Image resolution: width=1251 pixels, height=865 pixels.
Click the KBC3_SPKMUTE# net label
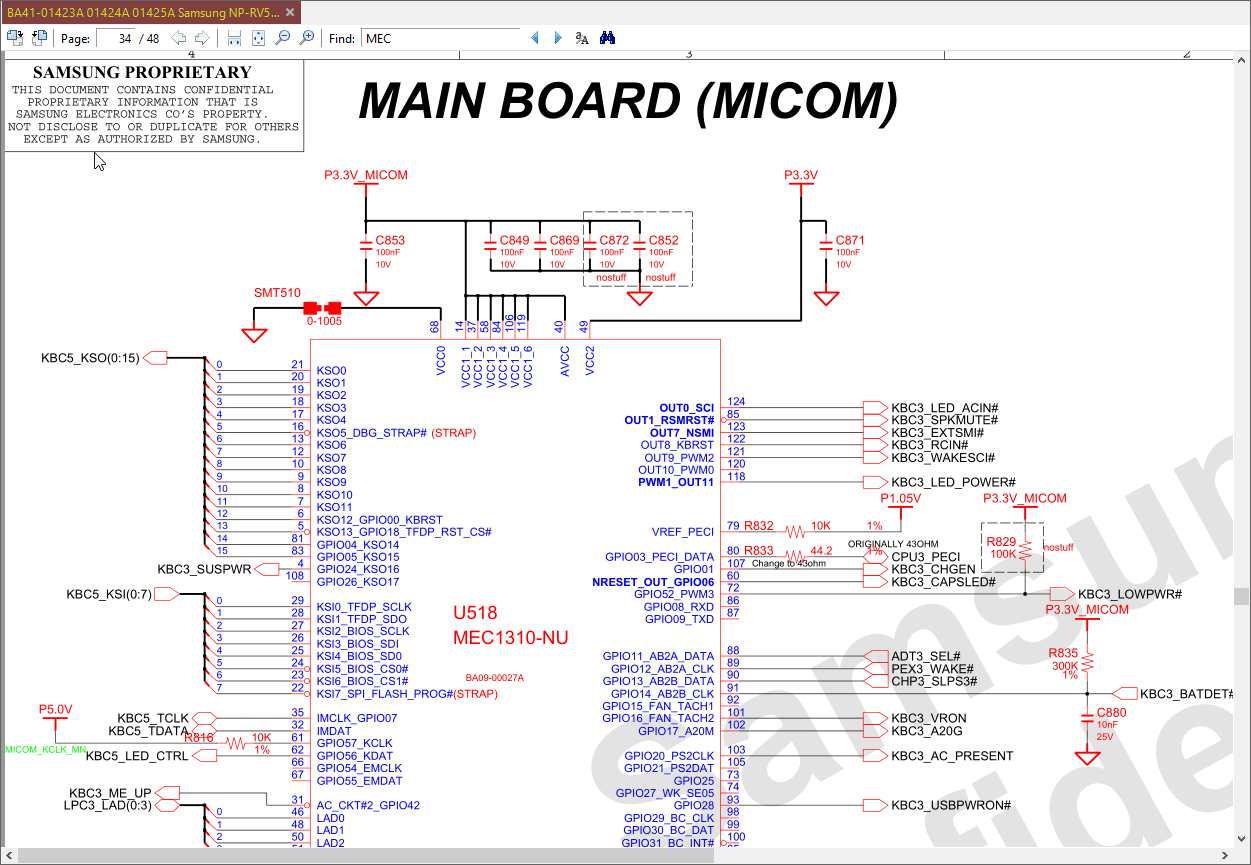tap(944, 420)
